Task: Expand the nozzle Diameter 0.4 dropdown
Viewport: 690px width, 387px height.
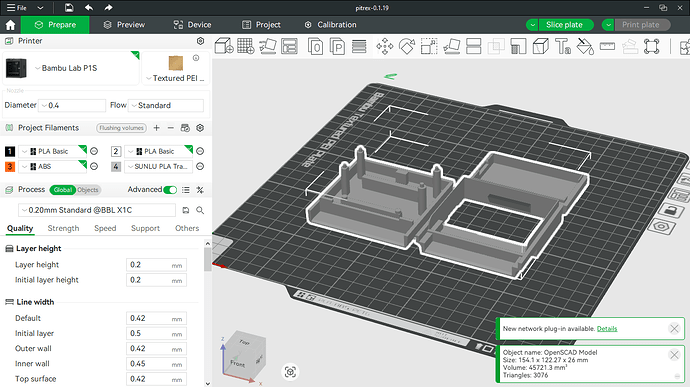Action: pyautogui.click(x=72, y=105)
